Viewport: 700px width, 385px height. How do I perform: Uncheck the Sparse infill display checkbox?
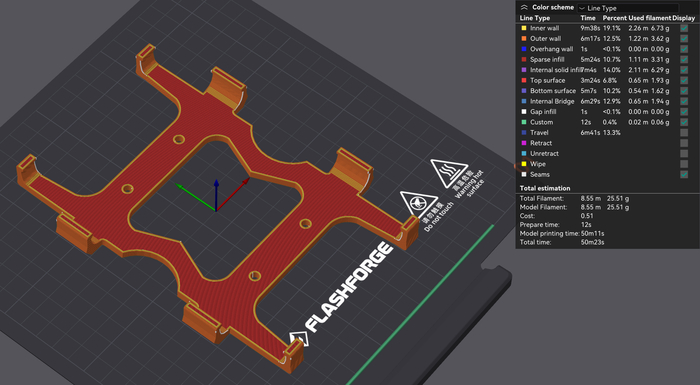click(684, 59)
